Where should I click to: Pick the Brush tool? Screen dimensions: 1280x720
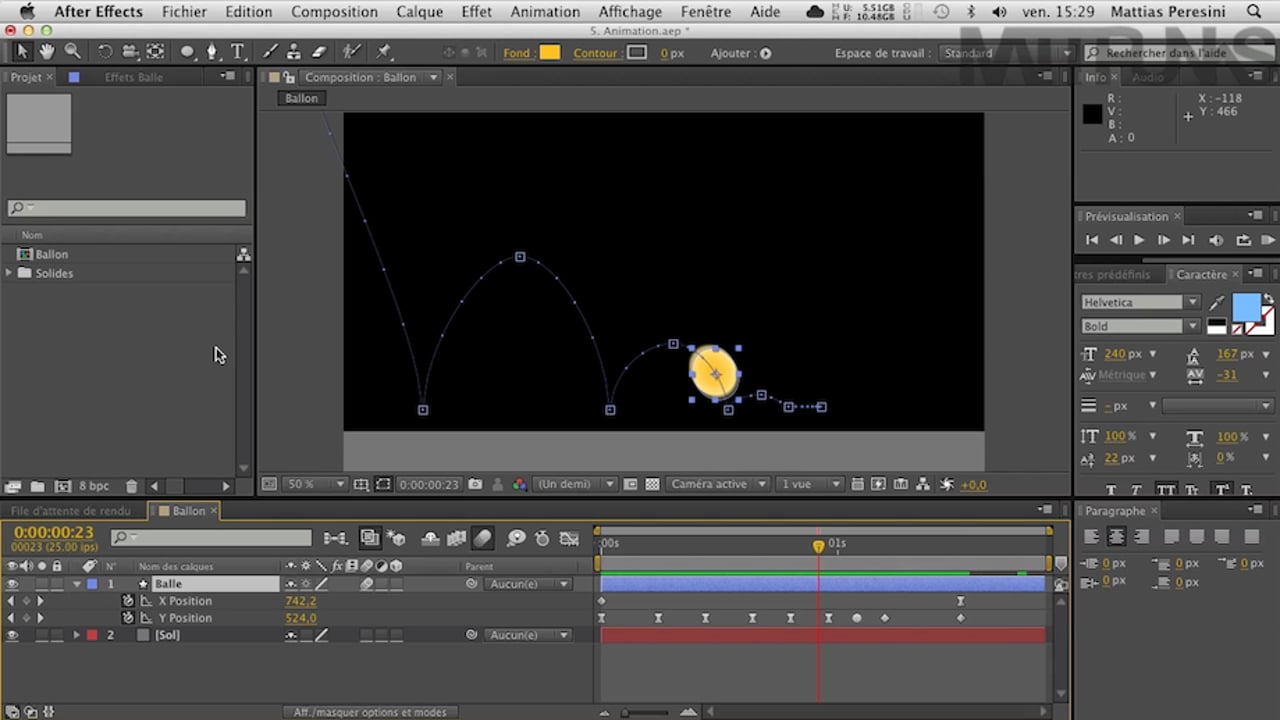(x=270, y=52)
